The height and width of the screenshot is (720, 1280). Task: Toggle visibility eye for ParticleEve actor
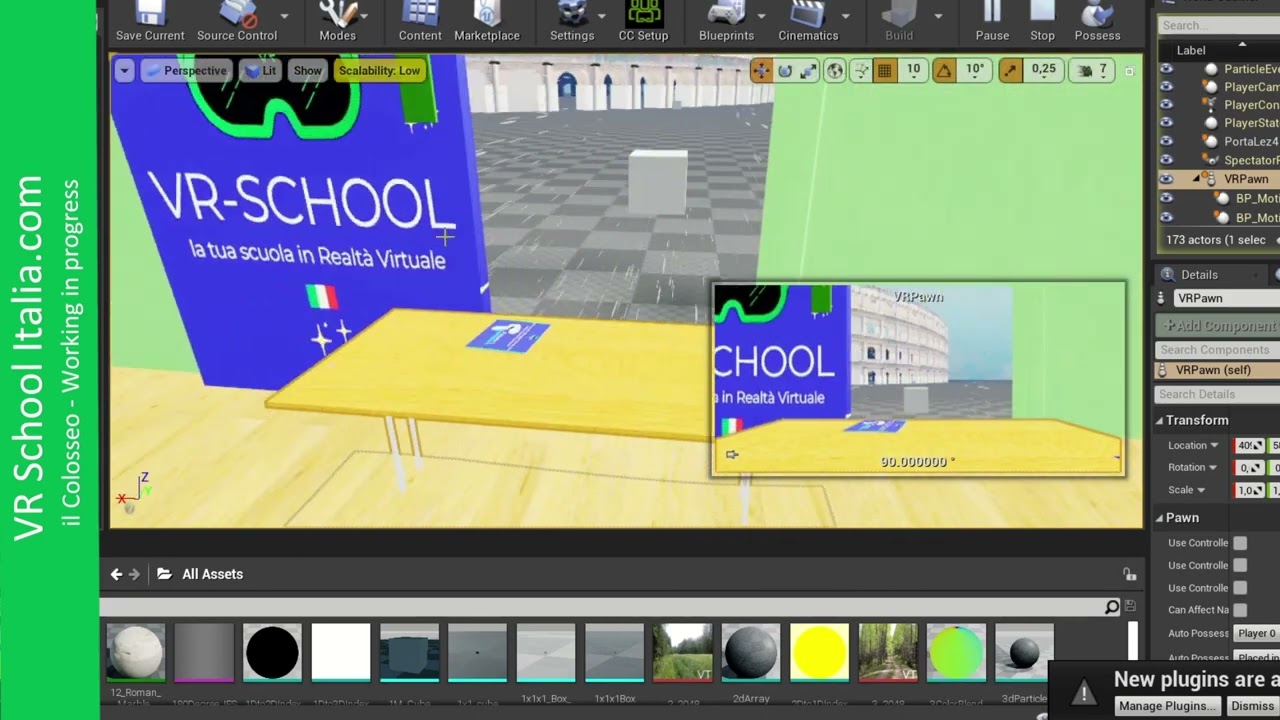click(x=1166, y=69)
